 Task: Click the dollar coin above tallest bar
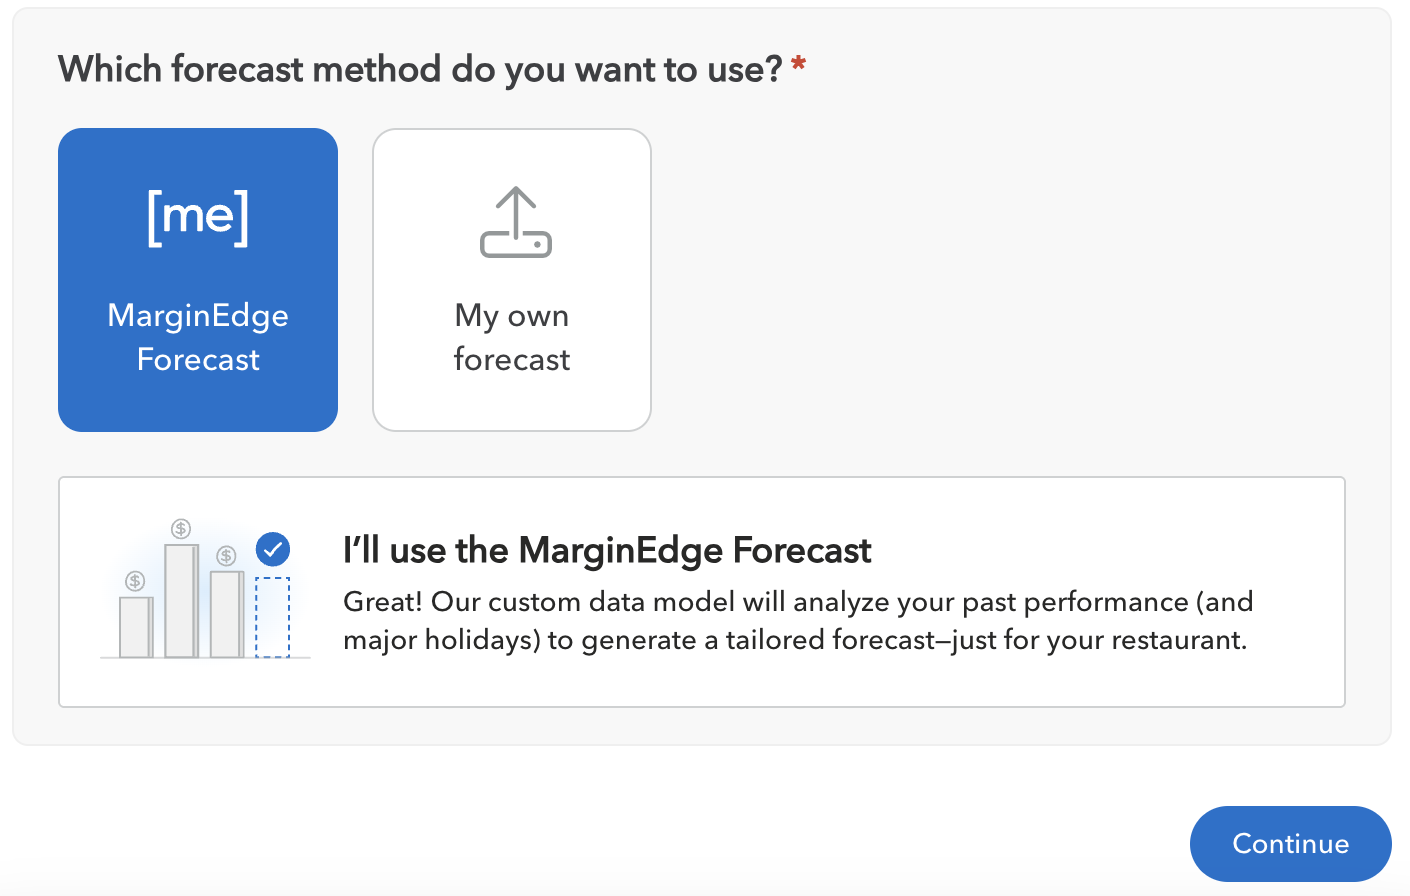click(181, 528)
